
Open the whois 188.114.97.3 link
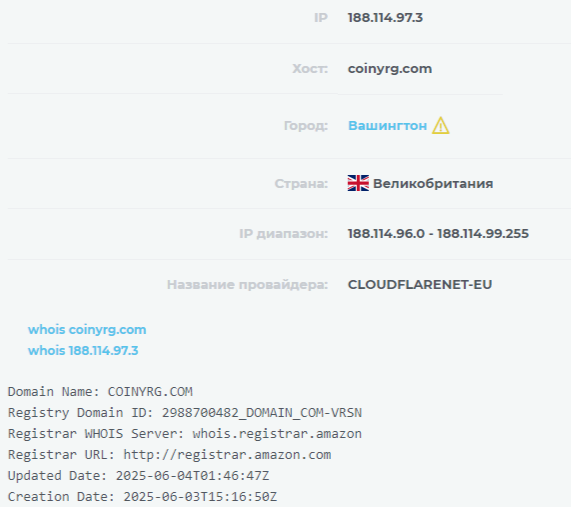point(83,350)
